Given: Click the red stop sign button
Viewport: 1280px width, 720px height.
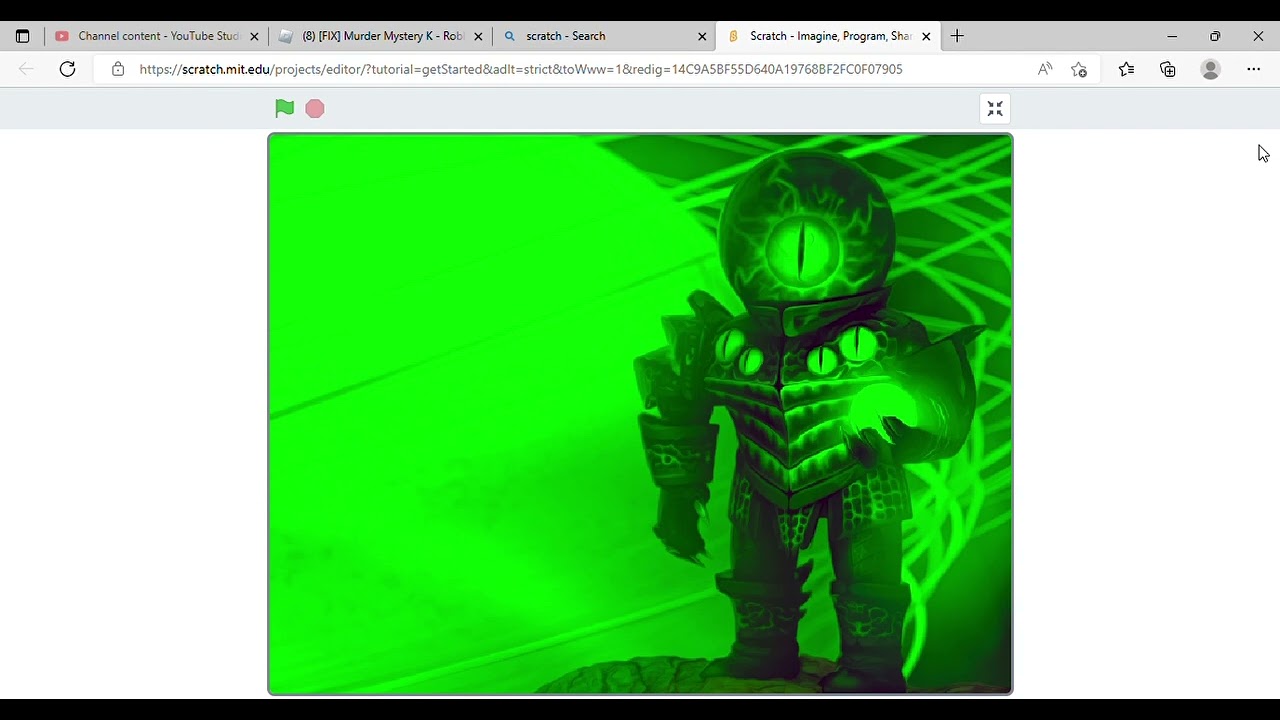Looking at the screenshot, I should pos(315,108).
